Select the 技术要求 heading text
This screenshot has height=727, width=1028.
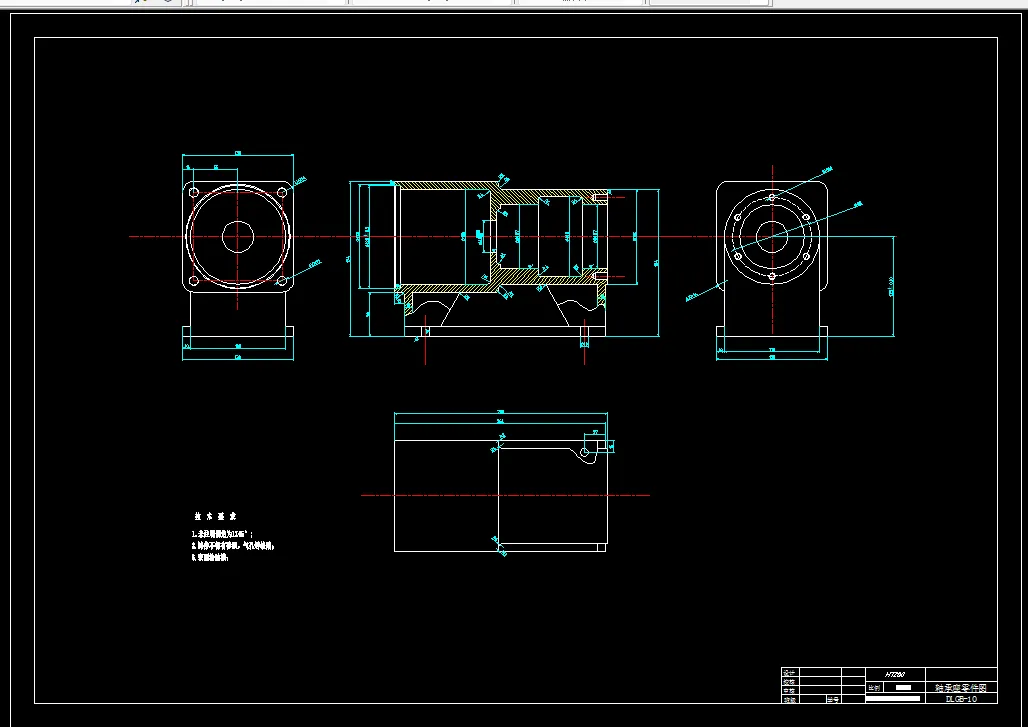[x=215, y=517]
